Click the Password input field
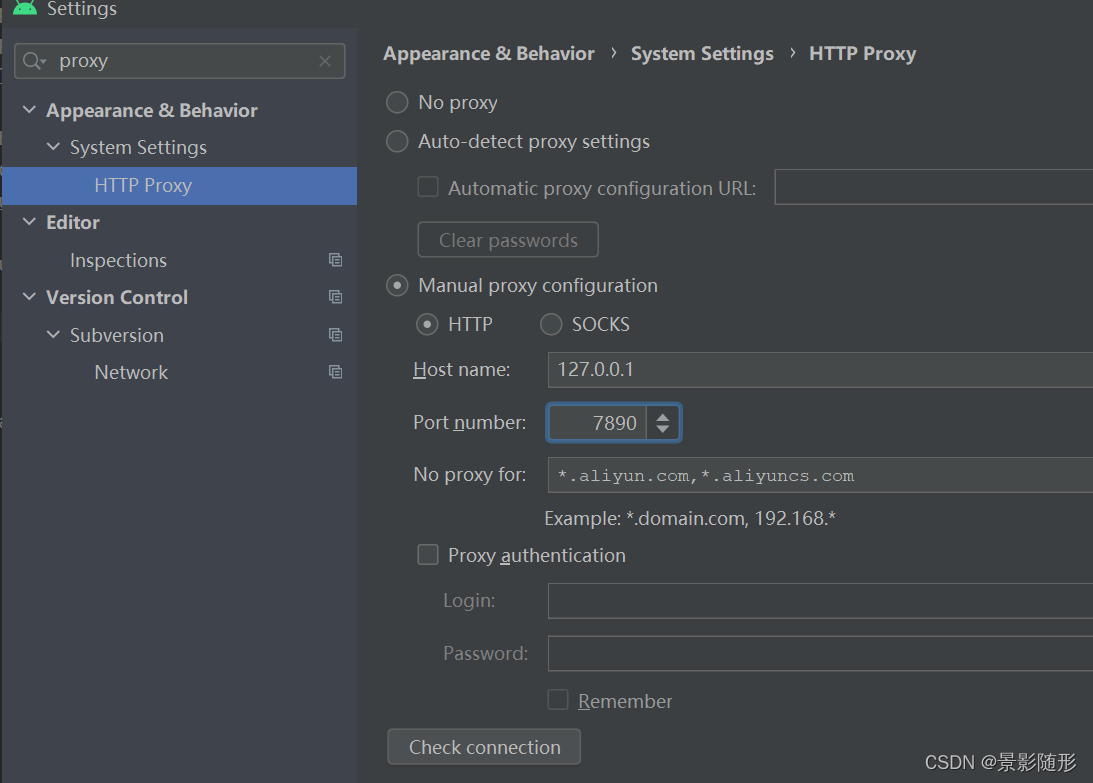The width and height of the screenshot is (1093, 783). pyautogui.click(x=820, y=653)
